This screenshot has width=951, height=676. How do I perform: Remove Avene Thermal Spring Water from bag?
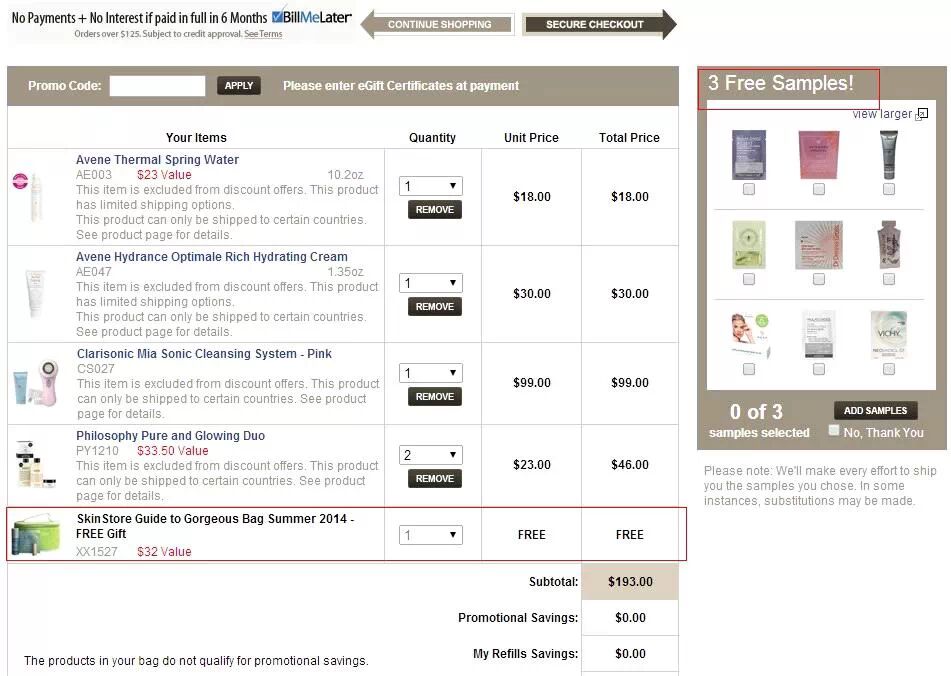(x=435, y=210)
